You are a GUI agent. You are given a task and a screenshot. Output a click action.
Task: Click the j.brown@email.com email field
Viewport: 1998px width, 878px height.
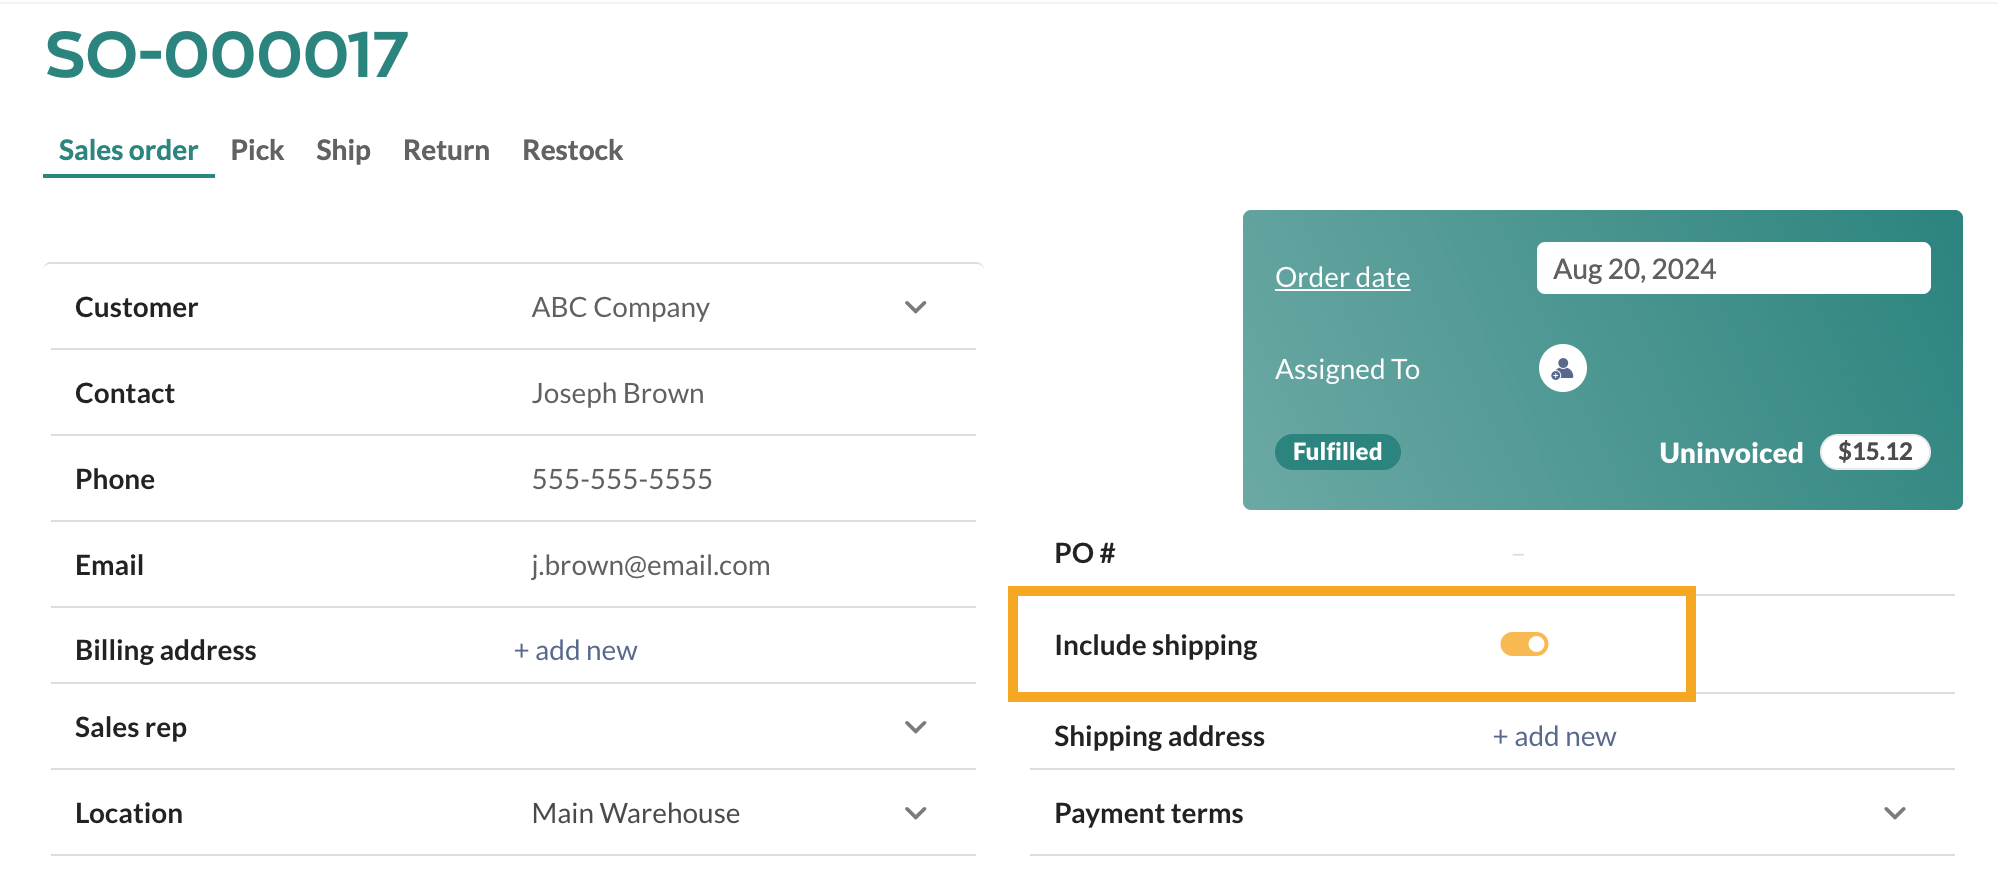pos(650,565)
